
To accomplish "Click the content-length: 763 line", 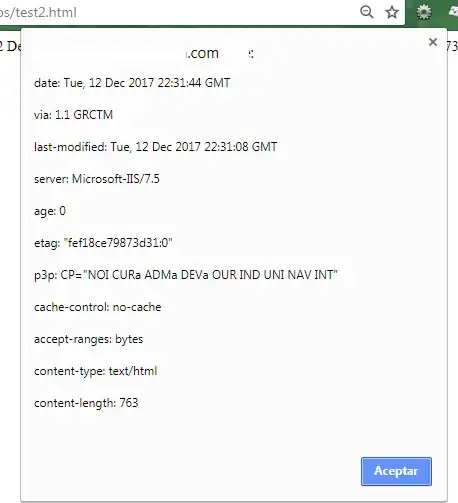I will coord(86,403).
